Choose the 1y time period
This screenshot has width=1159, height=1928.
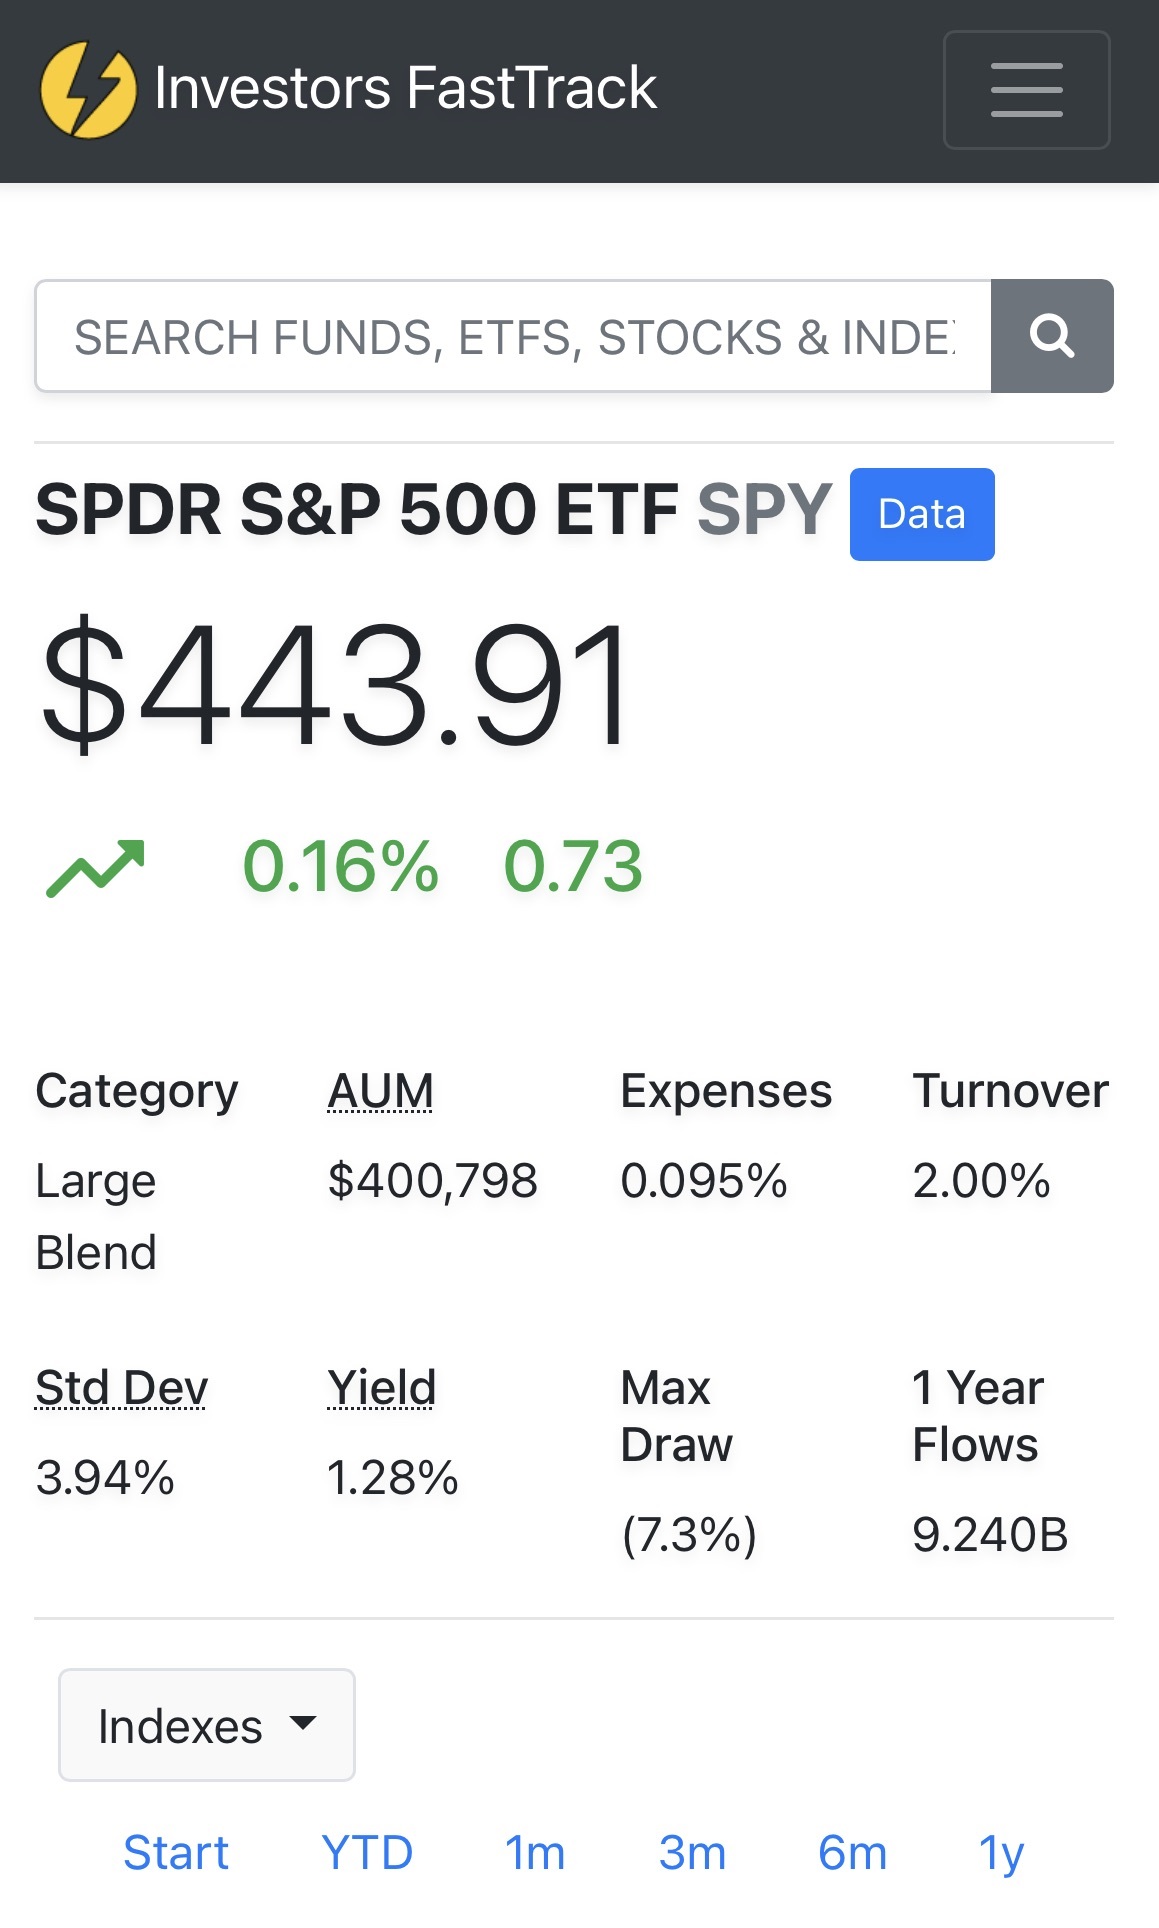[1001, 1853]
